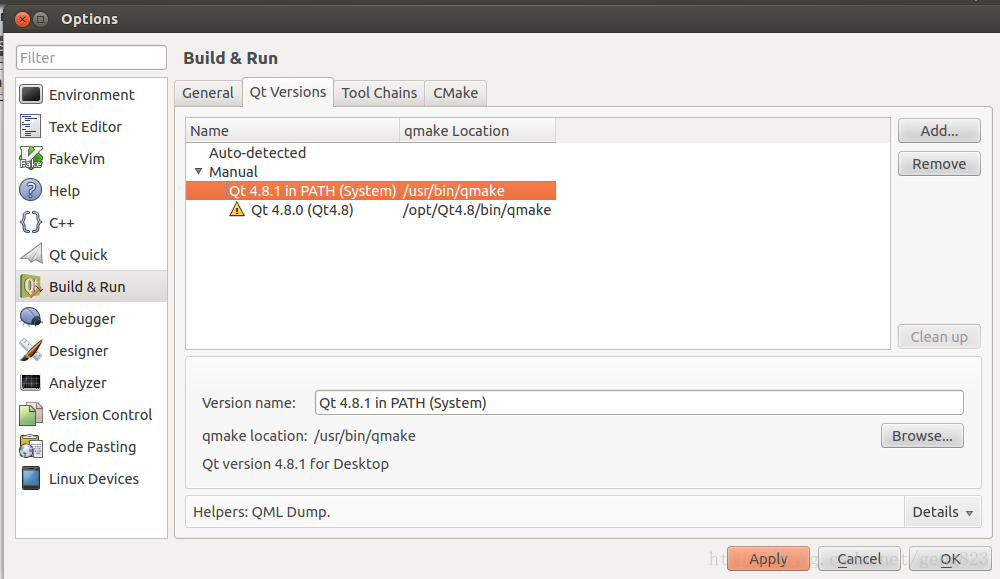Click the Version name text field
The width and height of the screenshot is (1000, 579).
[x=639, y=403]
